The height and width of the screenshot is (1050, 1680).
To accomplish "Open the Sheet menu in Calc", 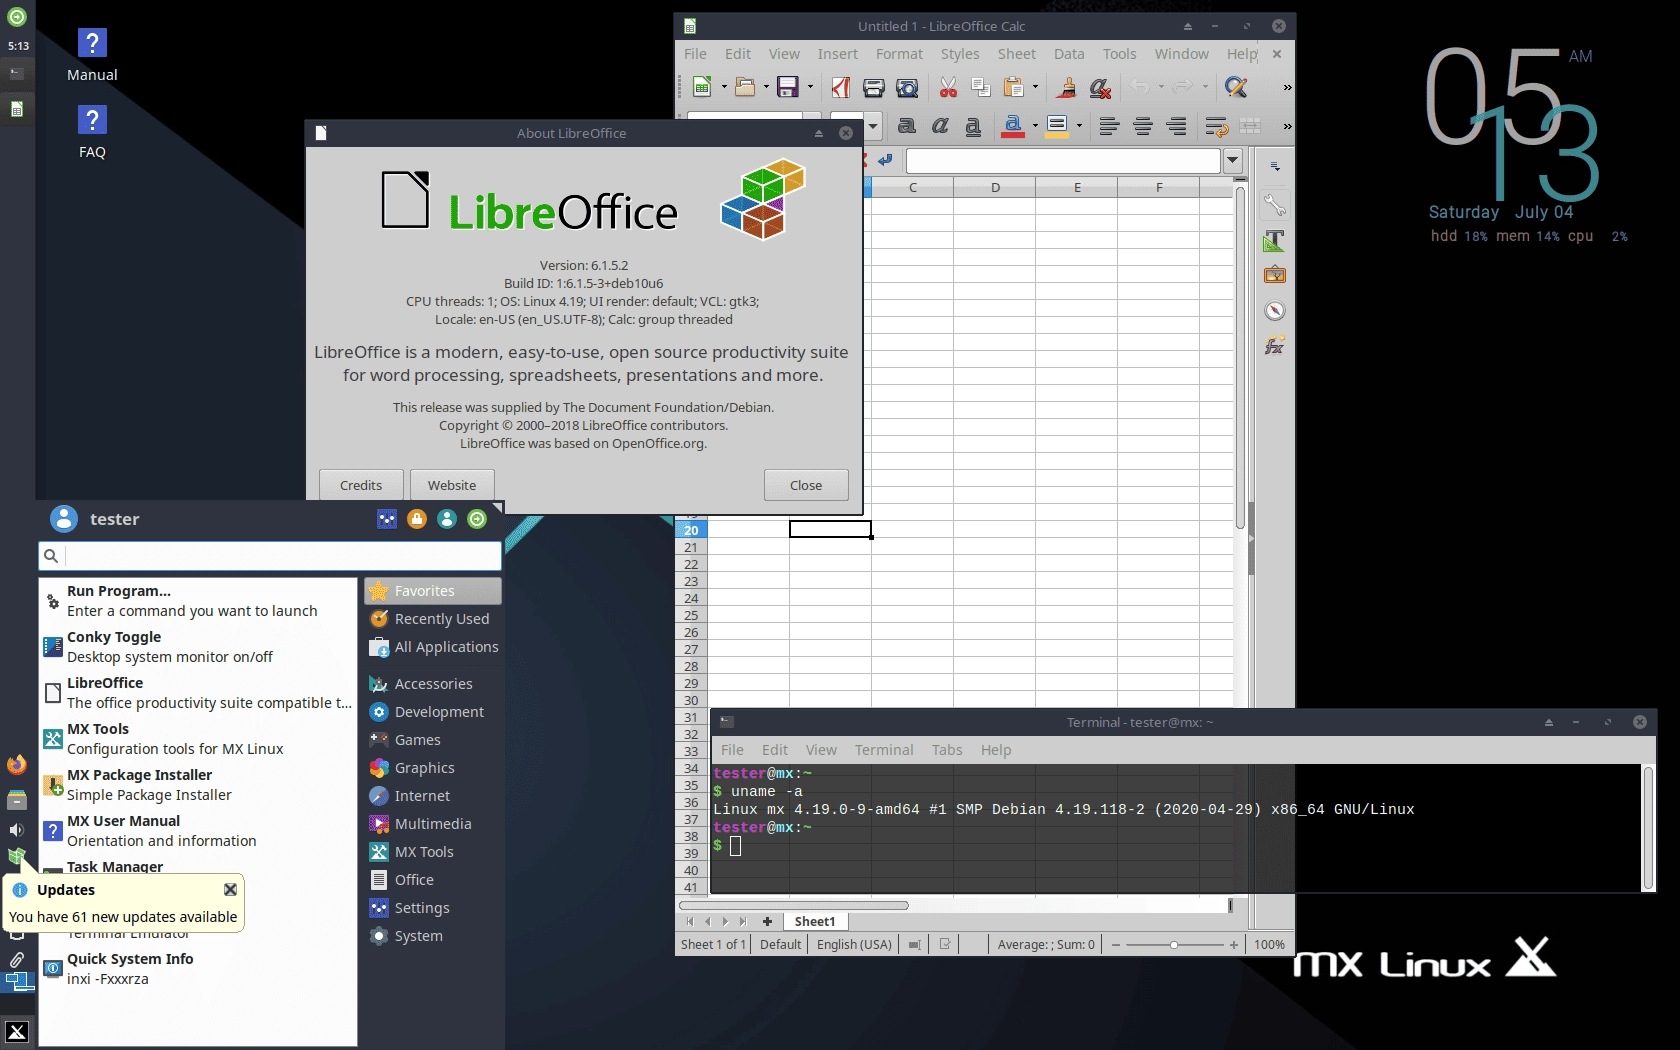I will tap(1016, 54).
